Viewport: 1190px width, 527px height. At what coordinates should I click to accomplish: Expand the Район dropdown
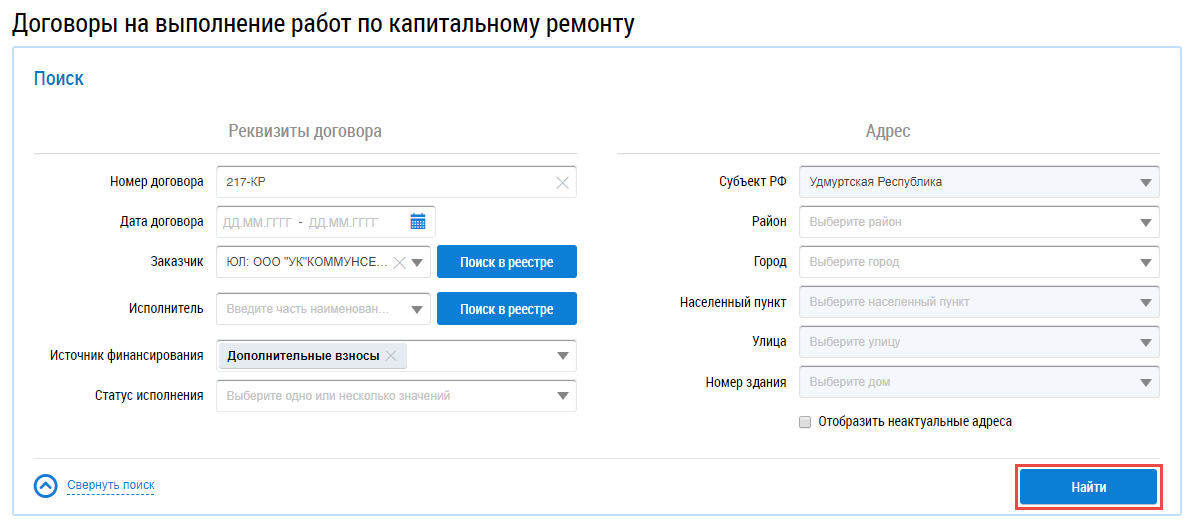click(x=1145, y=222)
